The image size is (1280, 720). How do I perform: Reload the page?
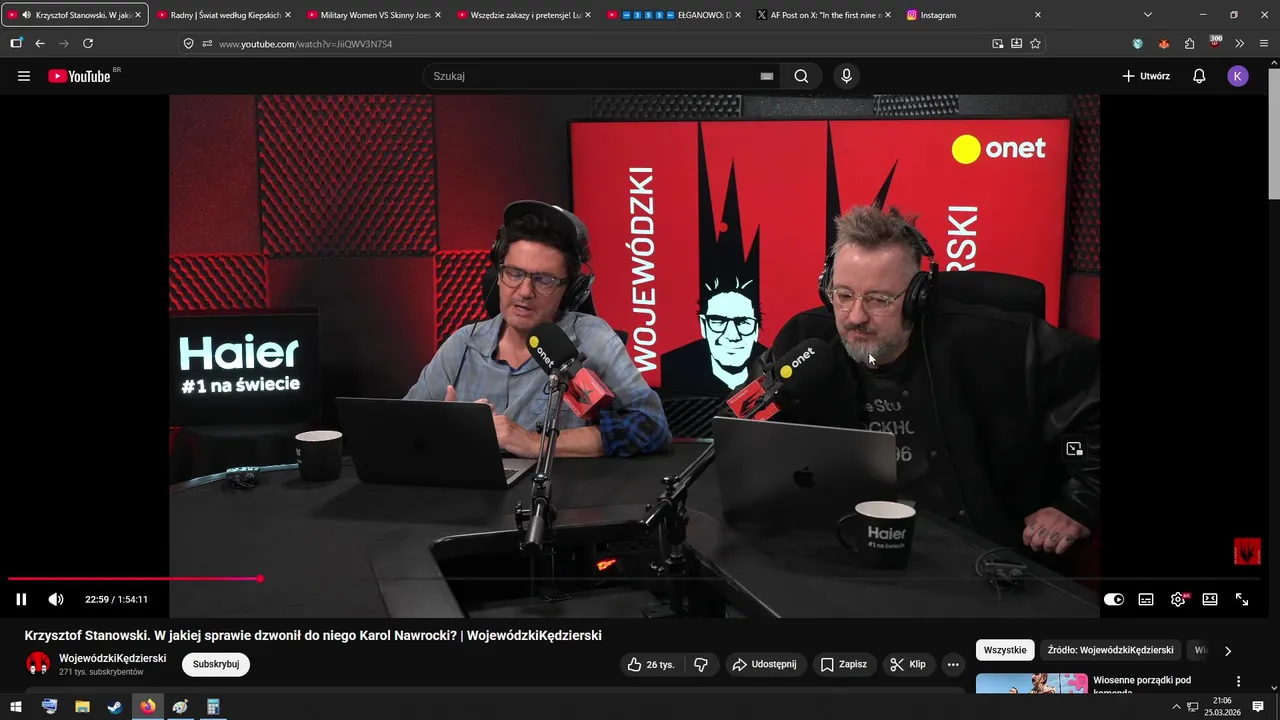pyautogui.click(x=88, y=44)
